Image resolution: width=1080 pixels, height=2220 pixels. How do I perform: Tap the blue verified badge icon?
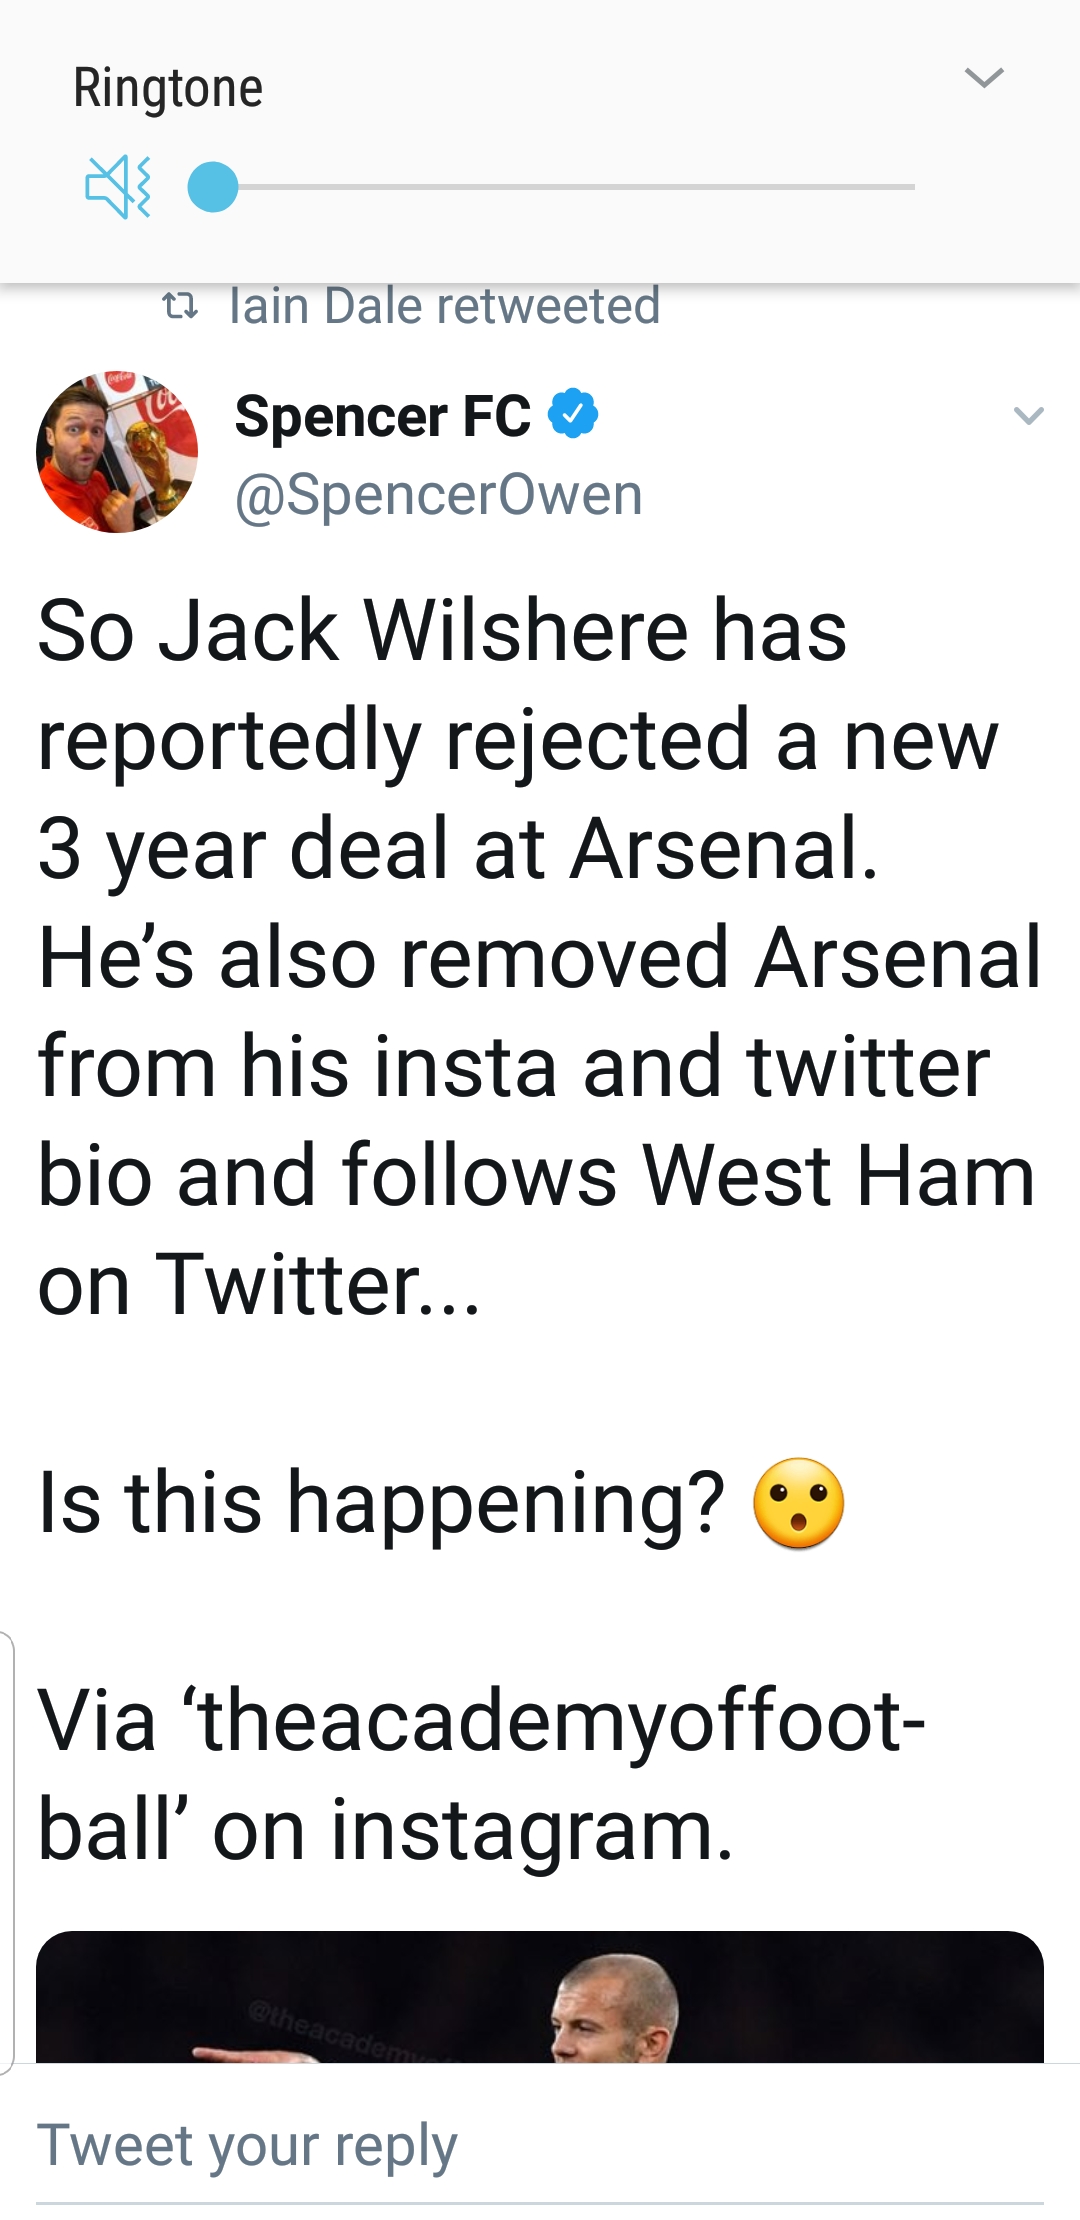tap(573, 415)
